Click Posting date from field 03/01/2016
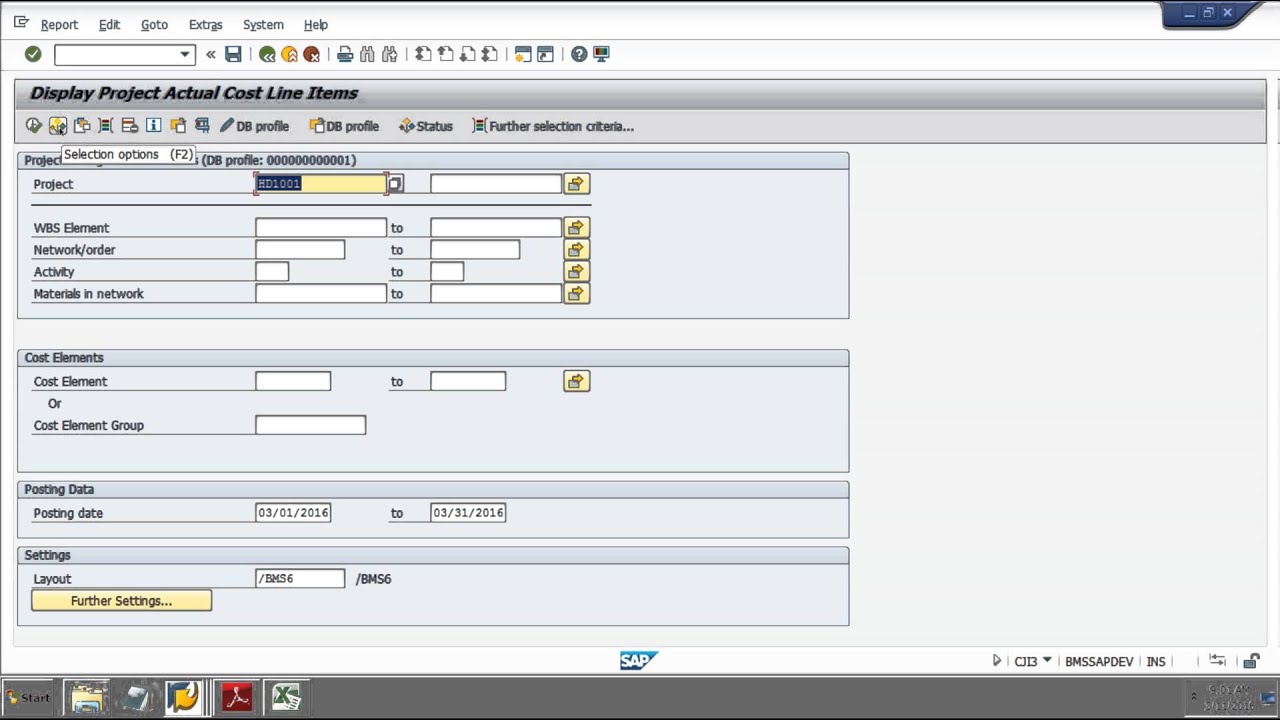 tap(293, 513)
